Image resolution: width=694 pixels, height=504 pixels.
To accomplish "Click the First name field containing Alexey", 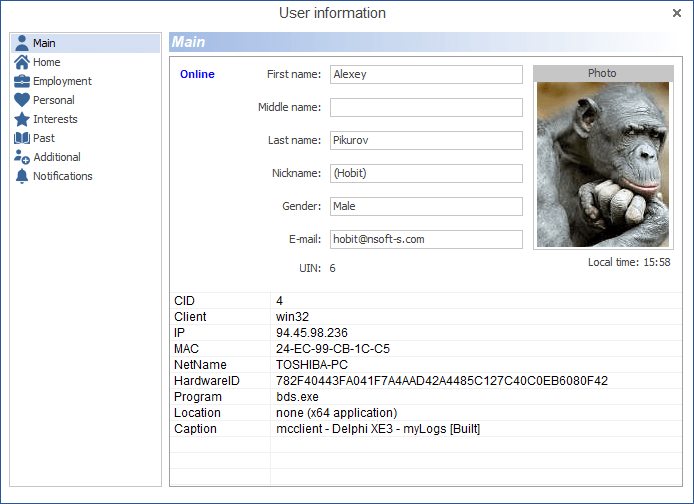I will (x=426, y=75).
